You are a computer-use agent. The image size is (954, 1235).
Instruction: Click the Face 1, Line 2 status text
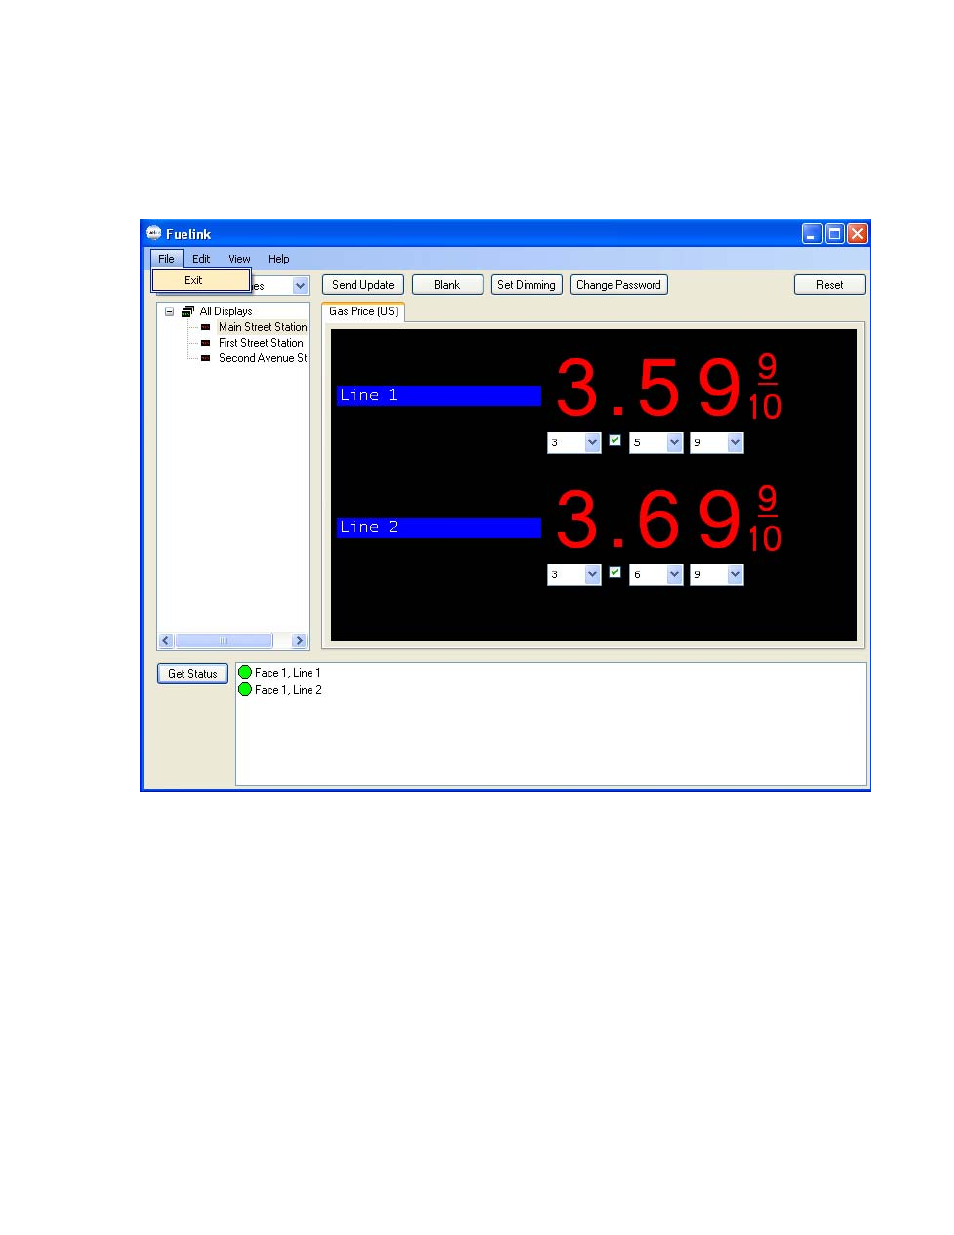pyautogui.click(x=288, y=690)
